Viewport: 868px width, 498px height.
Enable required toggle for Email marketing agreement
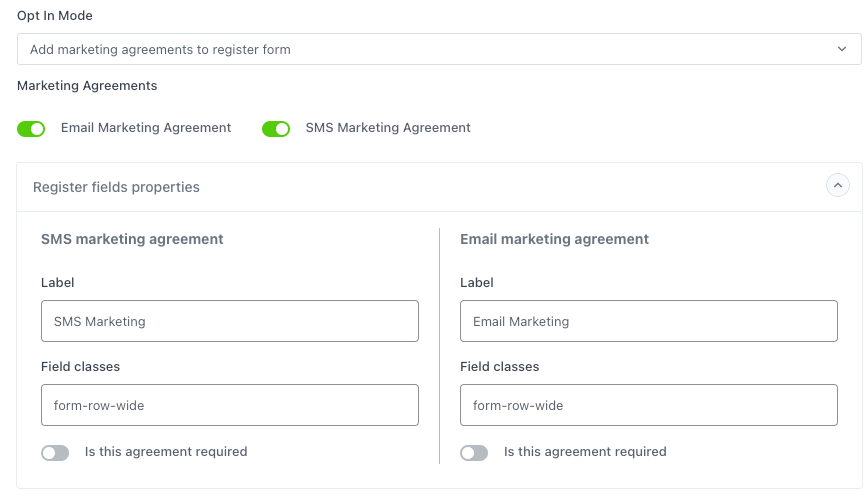pyautogui.click(x=474, y=453)
